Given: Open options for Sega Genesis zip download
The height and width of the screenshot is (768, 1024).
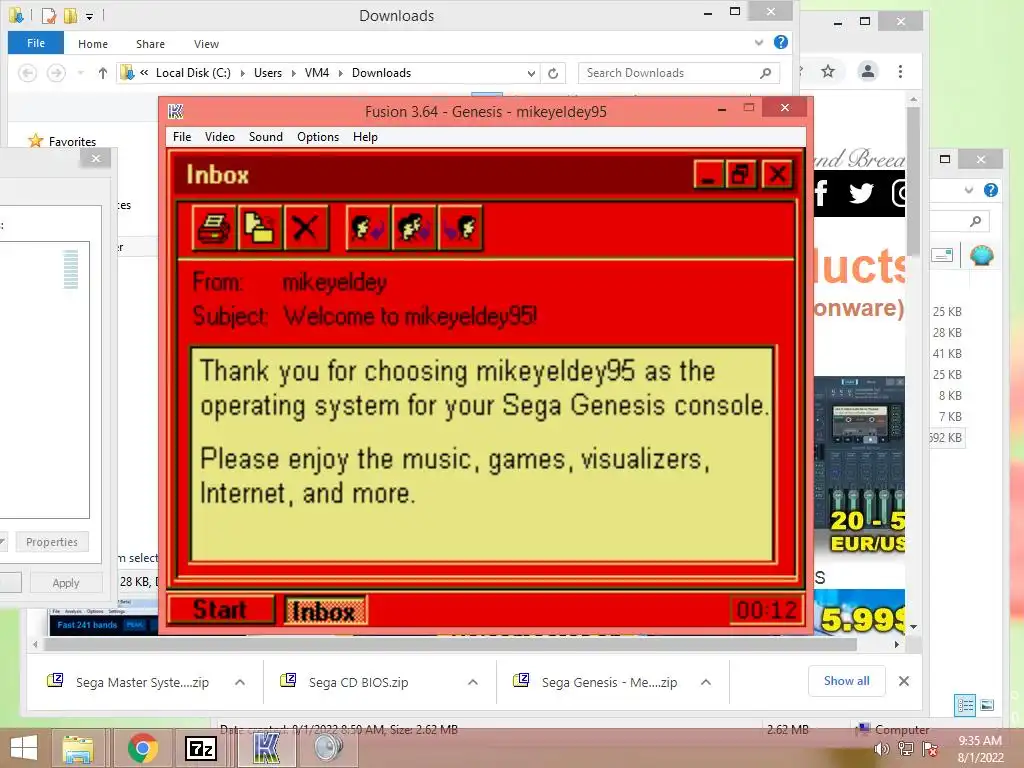Looking at the screenshot, I should pyautogui.click(x=706, y=682).
